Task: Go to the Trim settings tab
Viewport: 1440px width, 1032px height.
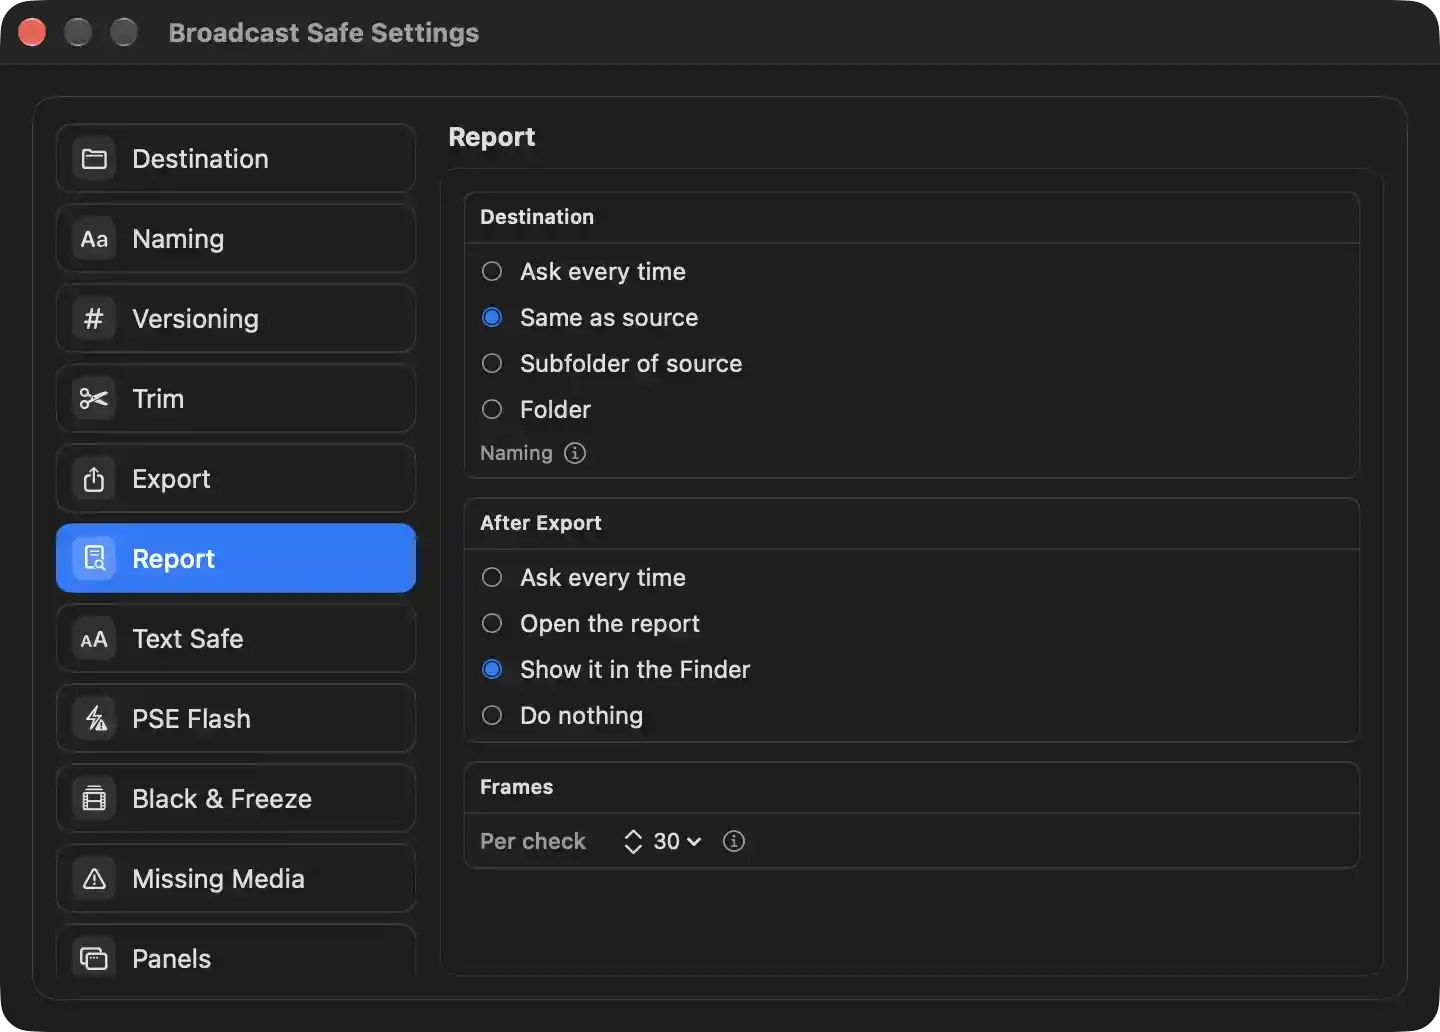Action: [236, 399]
